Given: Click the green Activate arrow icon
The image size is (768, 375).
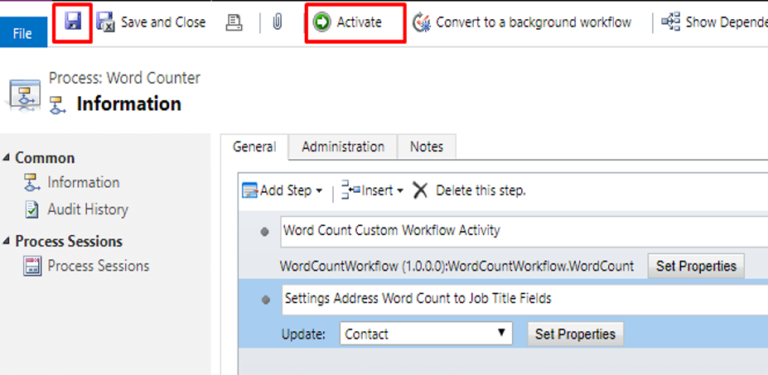Looking at the screenshot, I should pos(322,23).
